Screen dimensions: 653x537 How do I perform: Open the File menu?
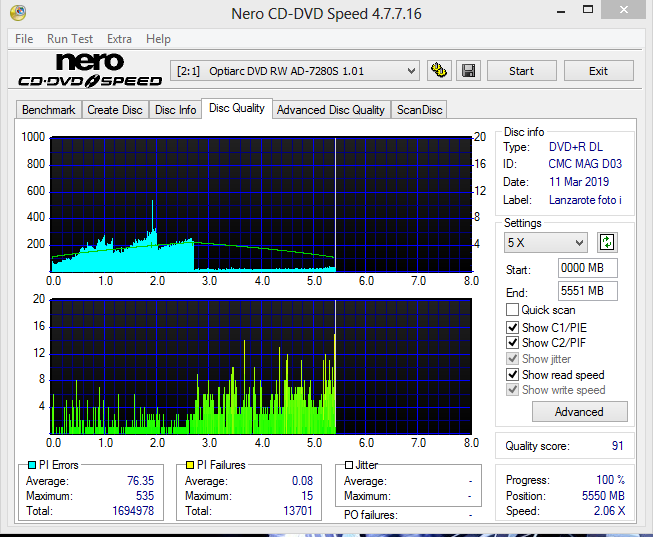[24, 39]
